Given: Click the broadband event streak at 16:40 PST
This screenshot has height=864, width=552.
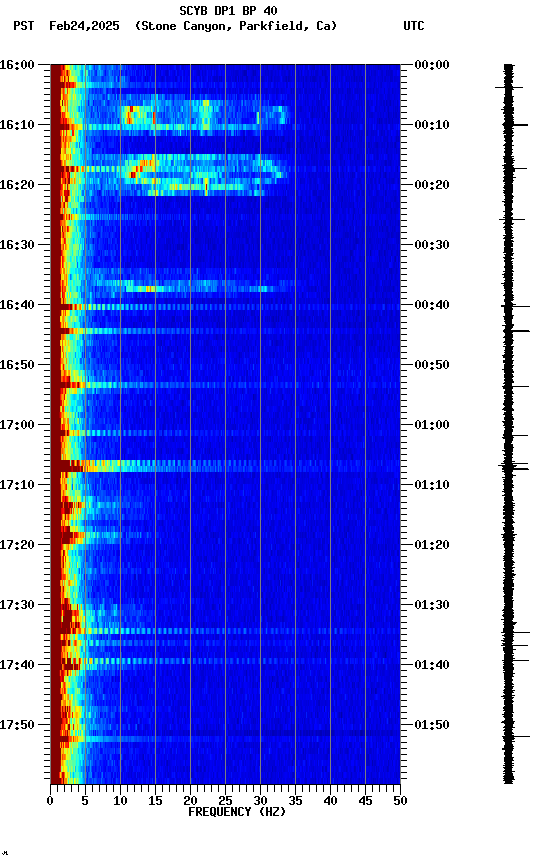Looking at the screenshot, I should coord(225,307).
